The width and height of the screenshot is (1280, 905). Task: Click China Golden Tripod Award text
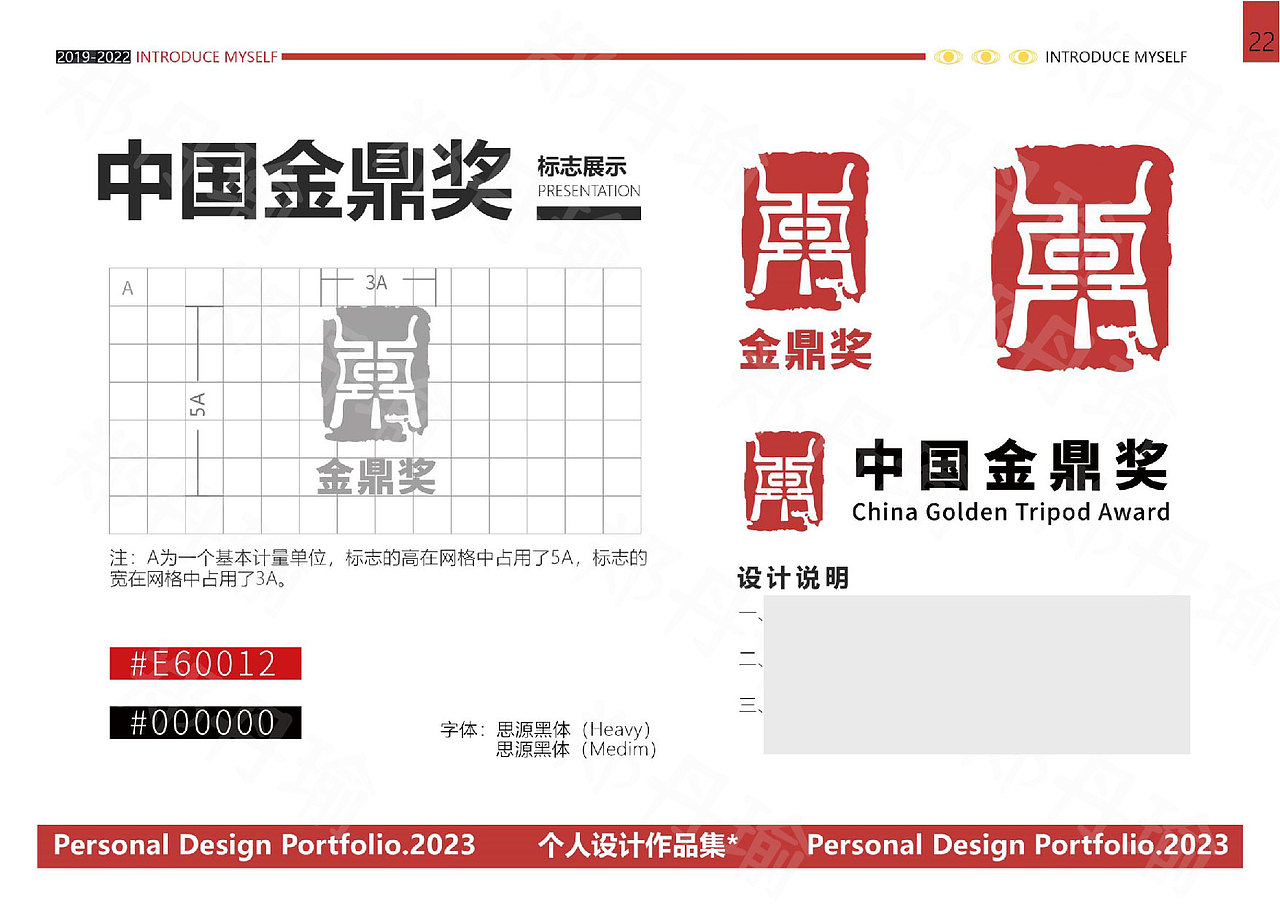[1011, 512]
